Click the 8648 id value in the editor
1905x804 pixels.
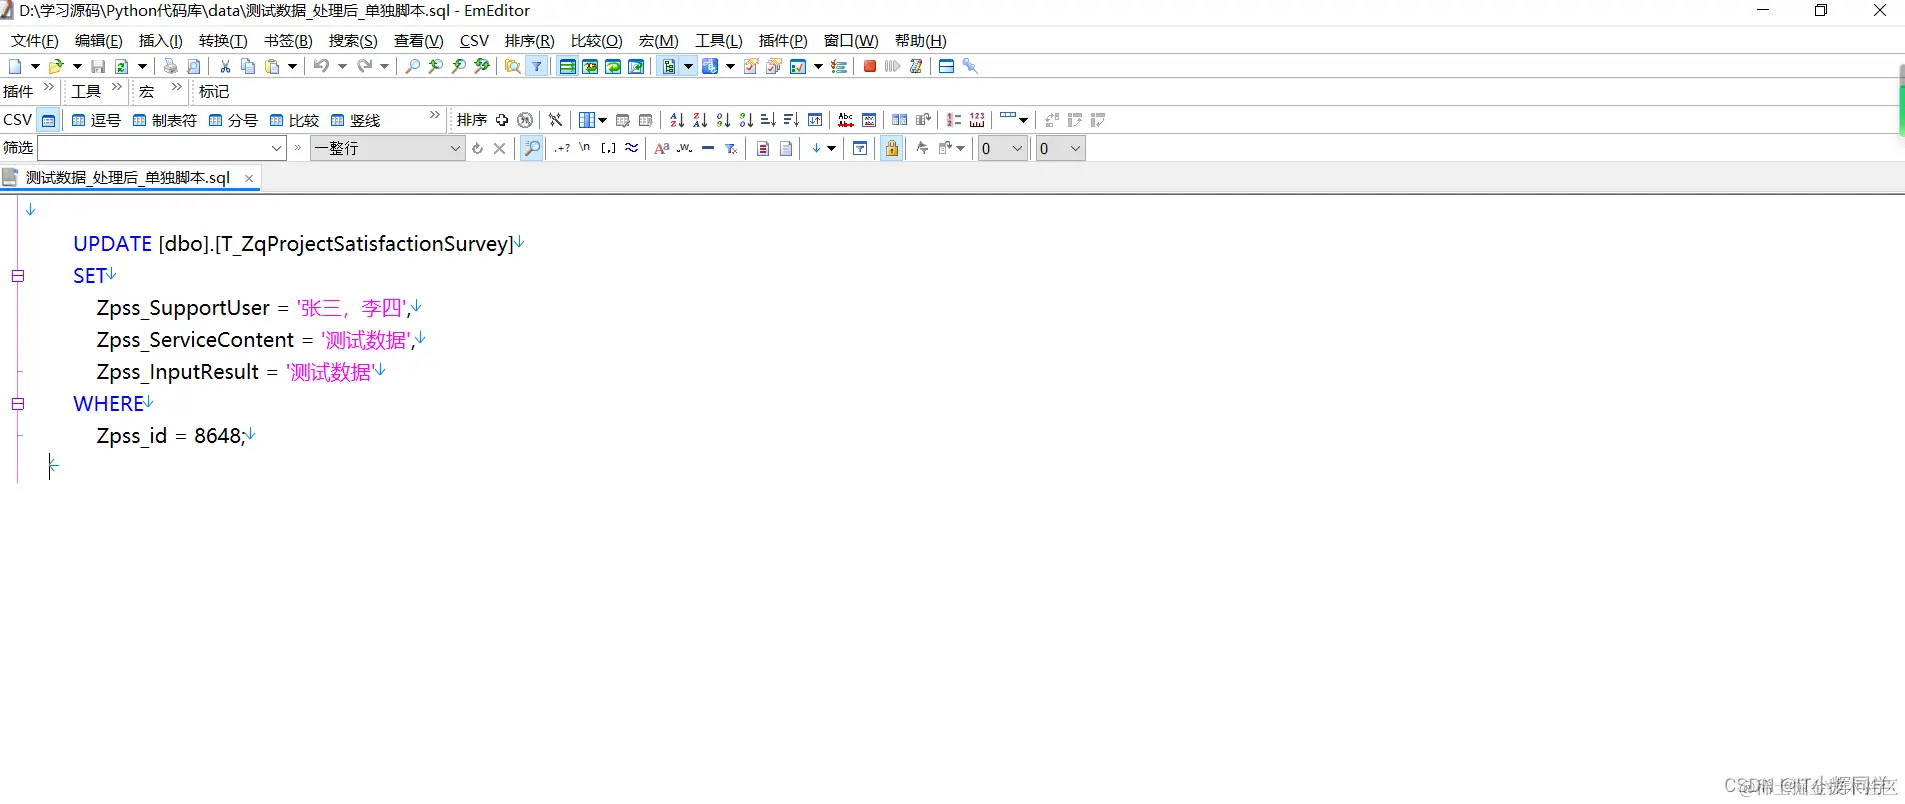tap(218, 436)
